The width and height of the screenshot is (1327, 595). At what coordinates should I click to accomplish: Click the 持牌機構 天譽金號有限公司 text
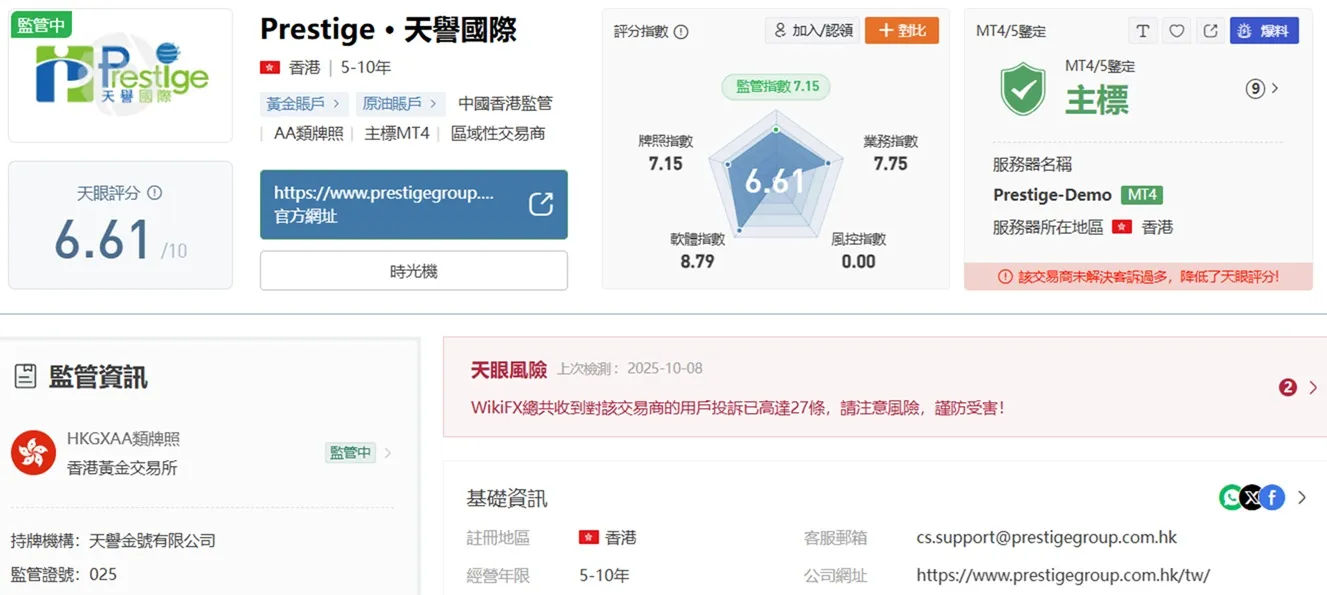click(113, 541)
